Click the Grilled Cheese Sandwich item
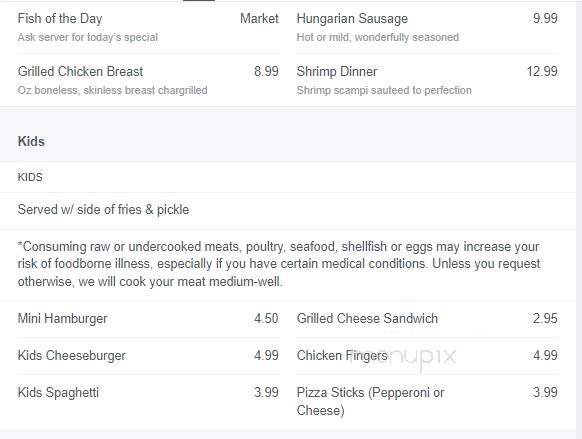The image size is (582, 439). click(x=367, y=318)
